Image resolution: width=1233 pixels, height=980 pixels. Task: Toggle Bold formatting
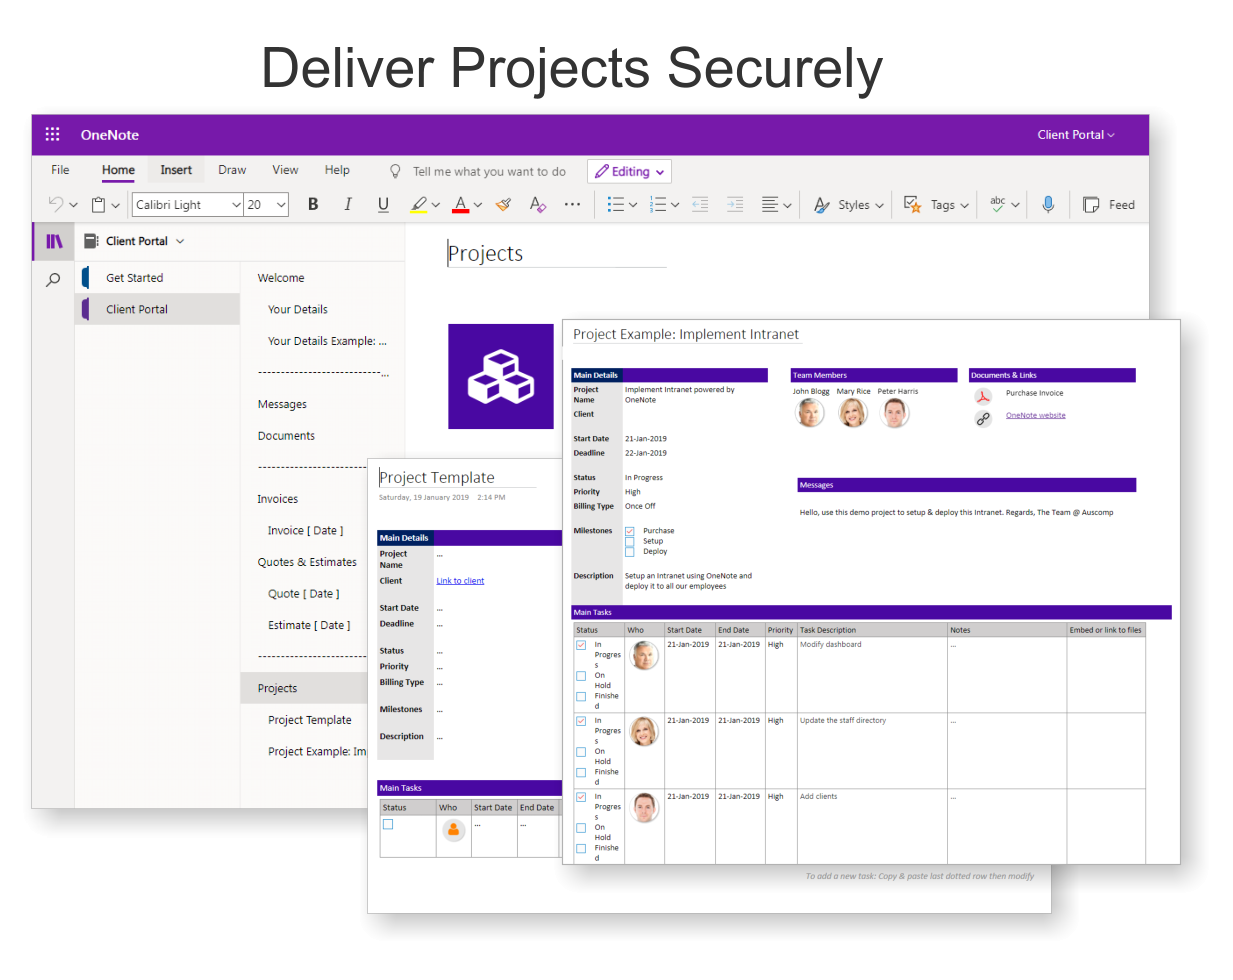[x=313, y=204]
